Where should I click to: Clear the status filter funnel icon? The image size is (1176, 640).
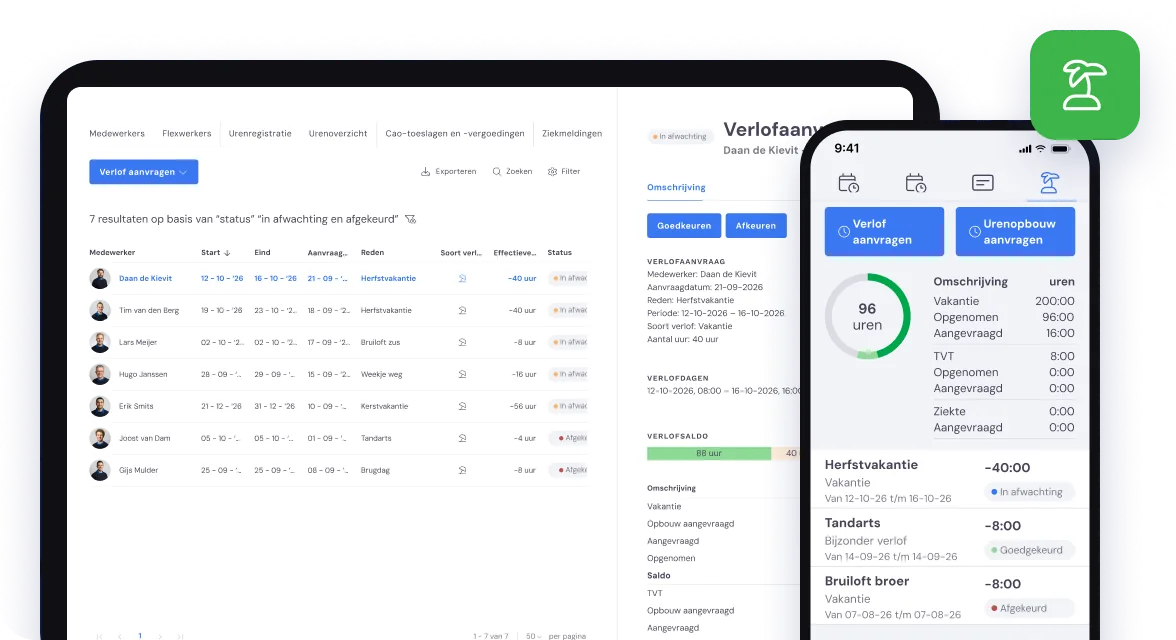[x=410, y=219]
